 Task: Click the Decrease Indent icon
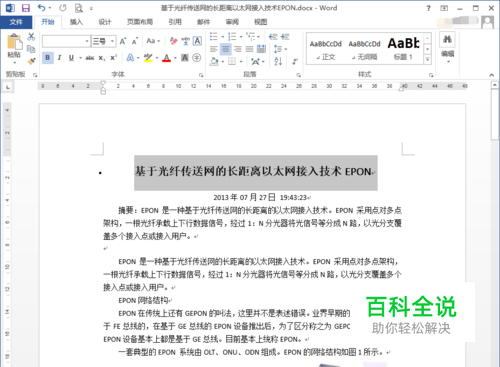click(x=273, y=37)
